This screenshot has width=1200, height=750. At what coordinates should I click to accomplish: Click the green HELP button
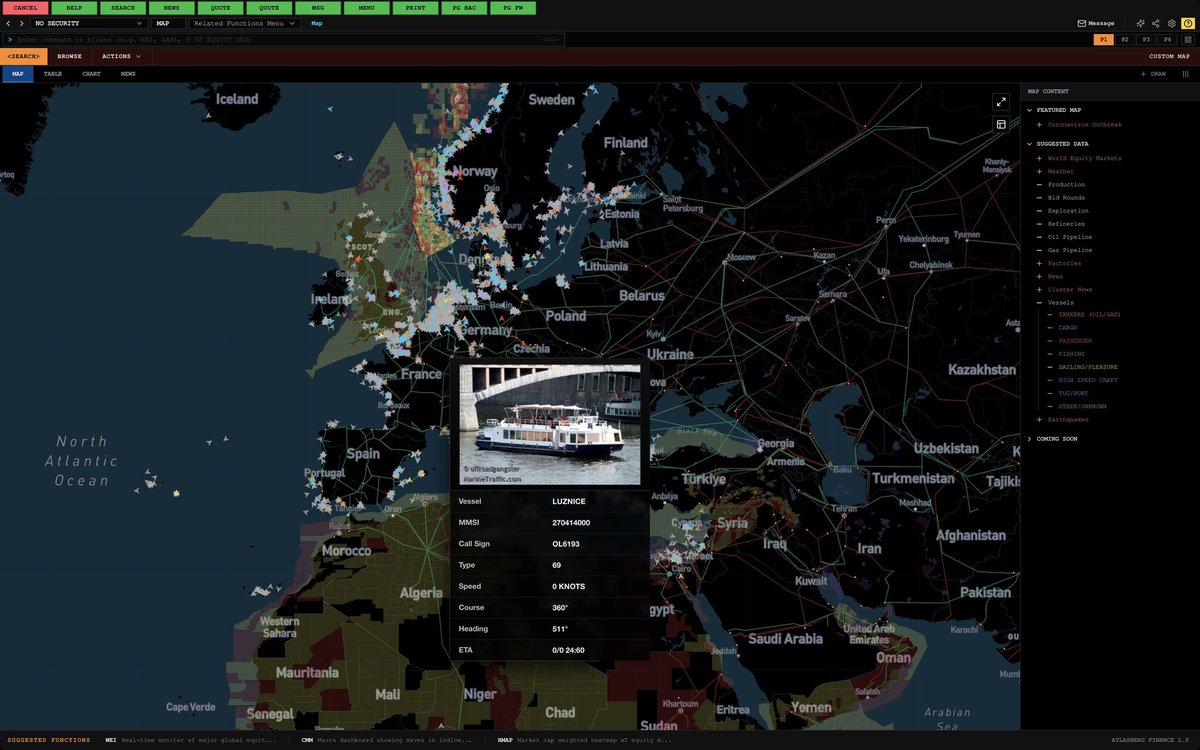[74, 8]
